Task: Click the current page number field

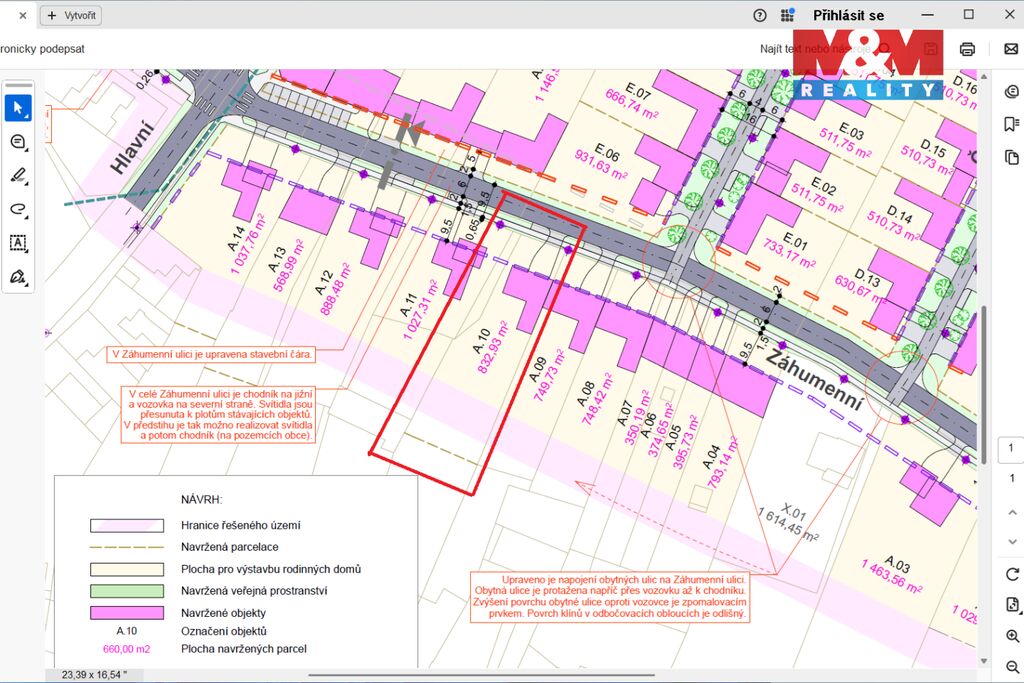Action: click(1011, 448)
